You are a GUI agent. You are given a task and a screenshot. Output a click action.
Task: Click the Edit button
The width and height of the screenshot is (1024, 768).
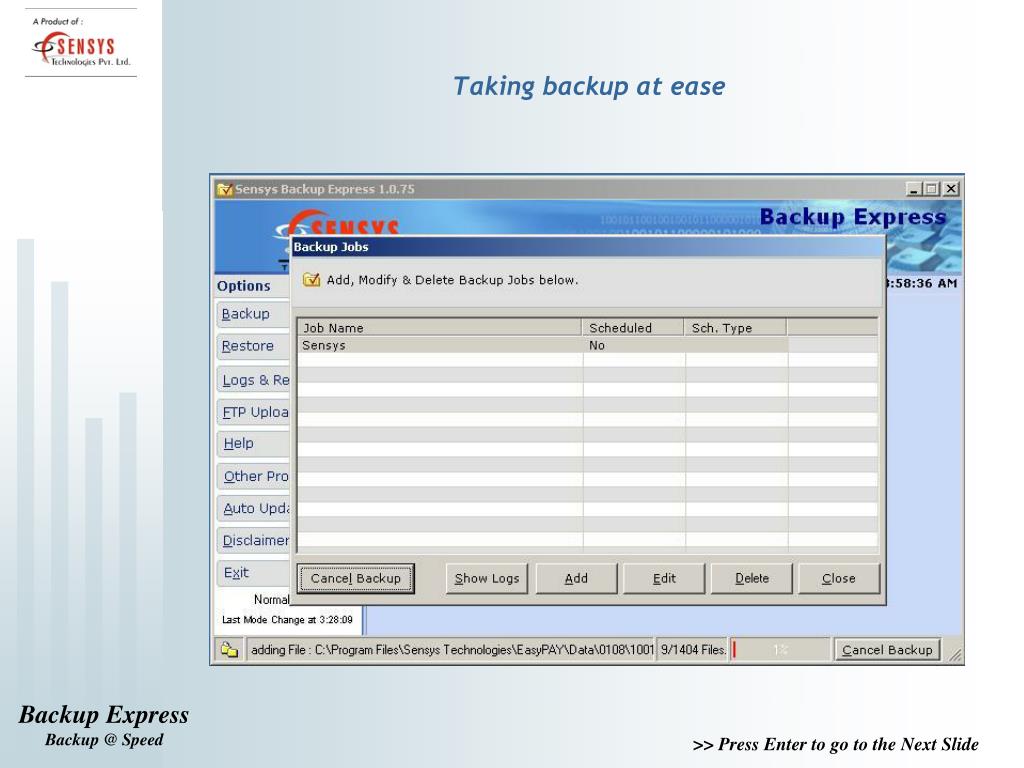[664, 579]
